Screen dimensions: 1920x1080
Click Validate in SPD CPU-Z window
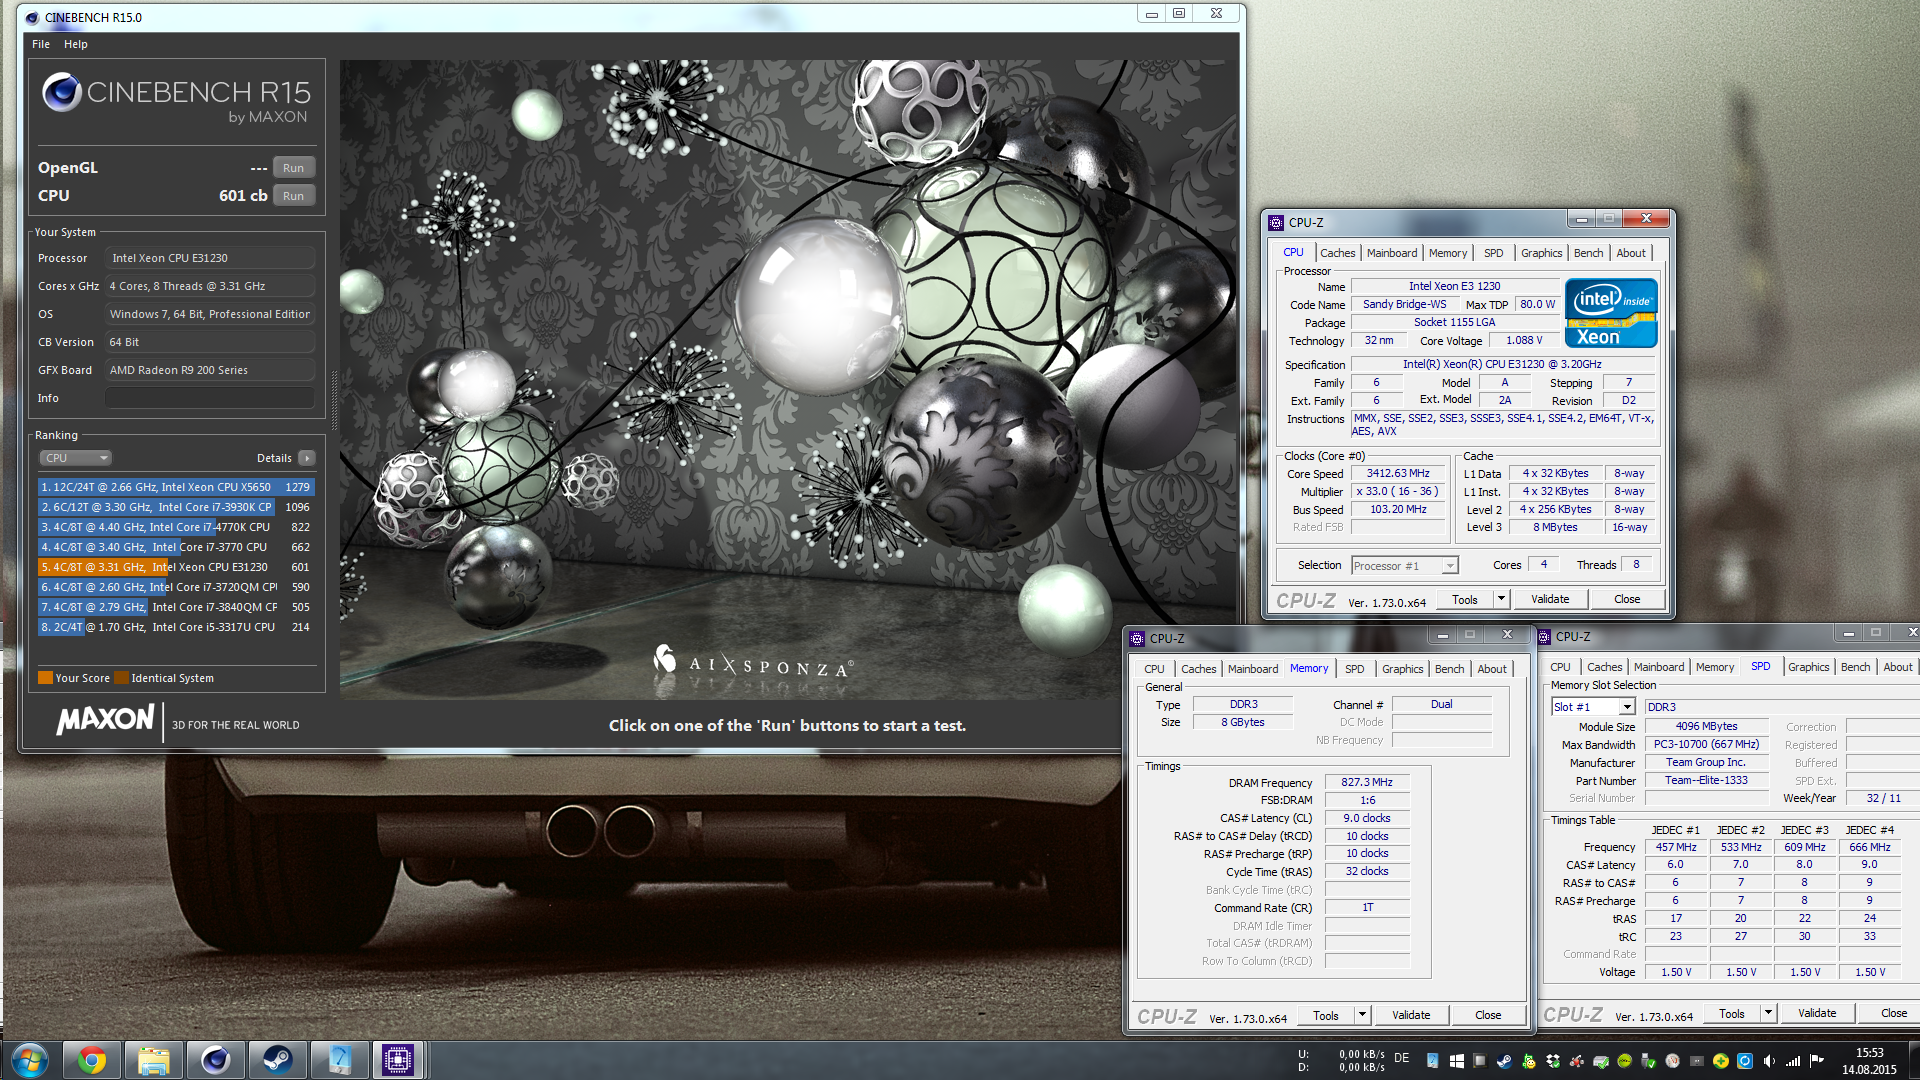coord(1817,1013)
